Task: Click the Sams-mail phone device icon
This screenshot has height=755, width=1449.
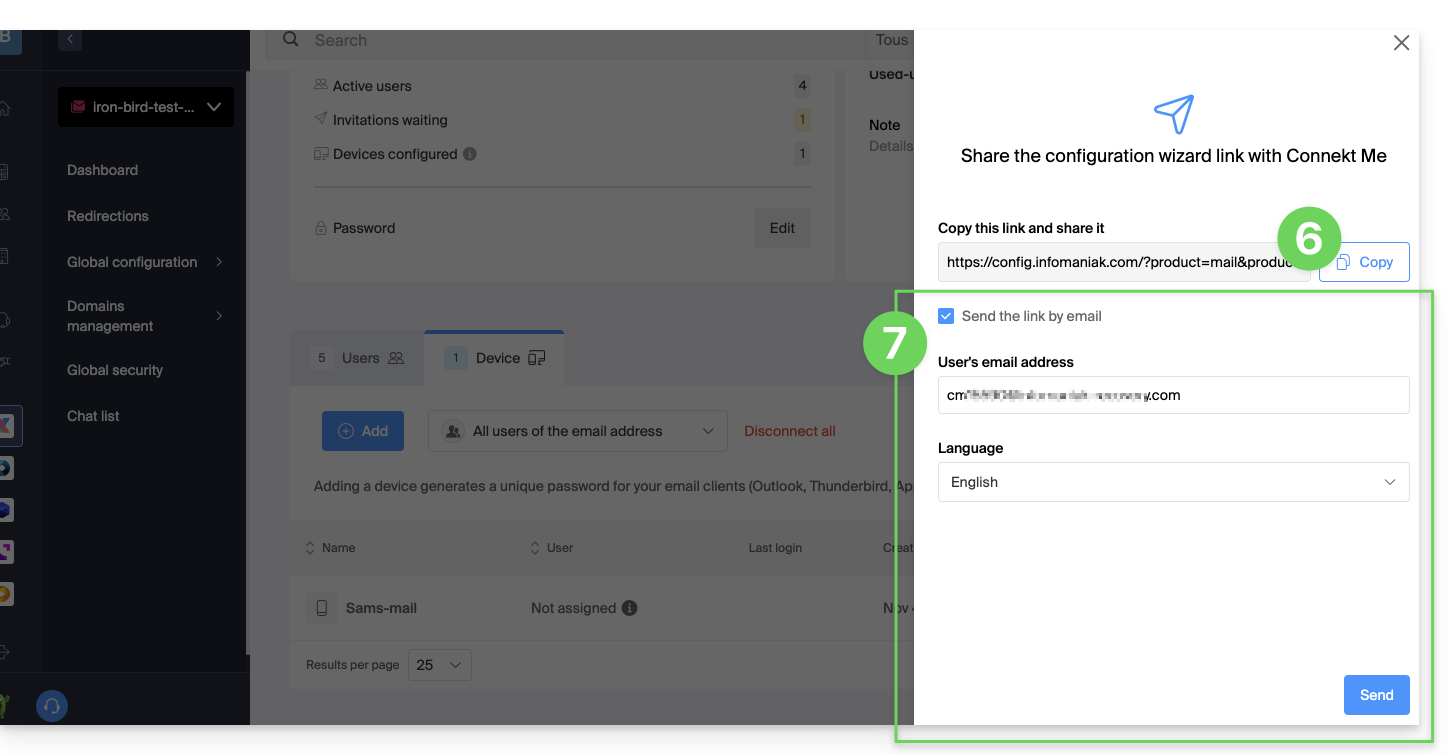Action: (x=322, y=608)
